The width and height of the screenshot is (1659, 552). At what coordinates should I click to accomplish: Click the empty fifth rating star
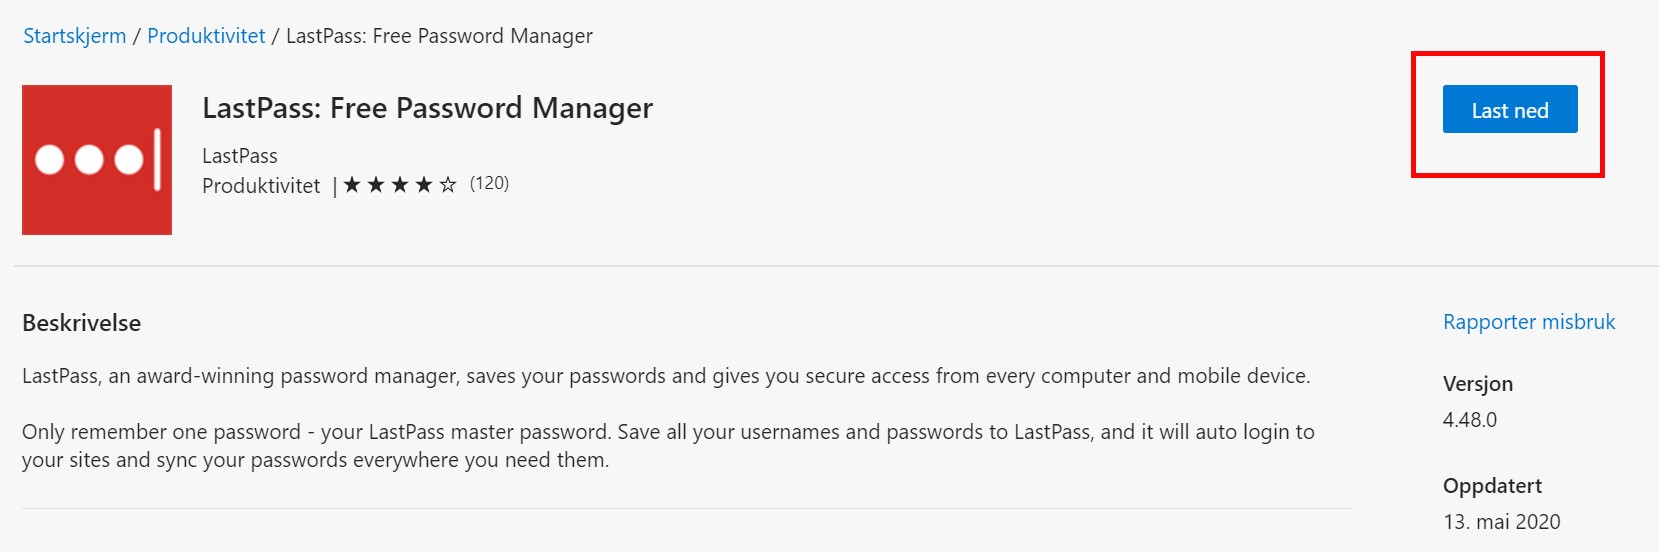click(448, 184)
